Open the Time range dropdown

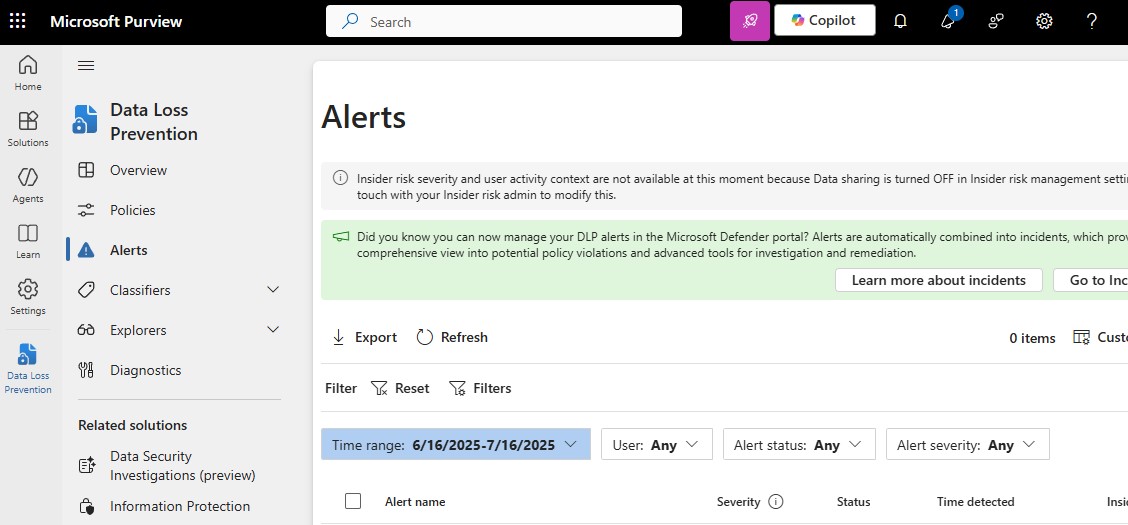(455, 444)
